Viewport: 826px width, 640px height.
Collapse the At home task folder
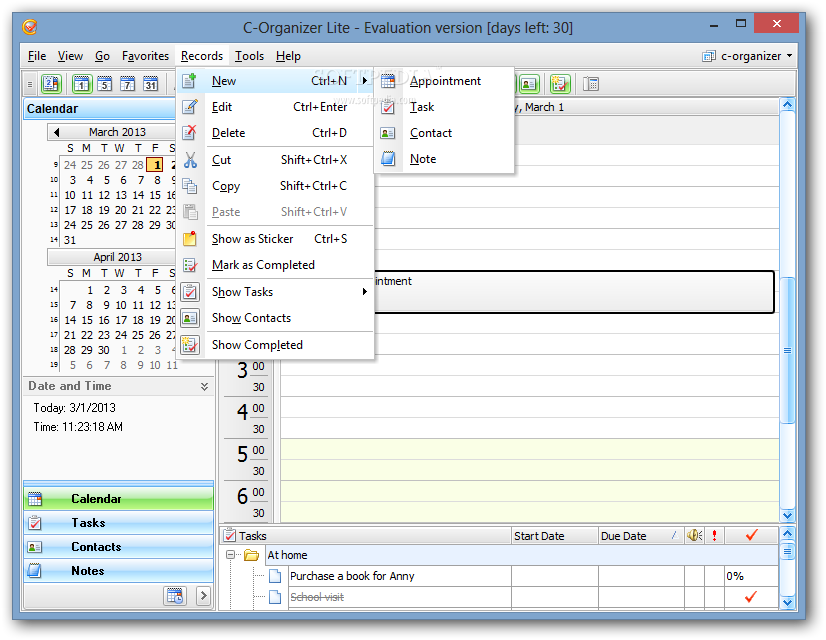click(230, 555)
